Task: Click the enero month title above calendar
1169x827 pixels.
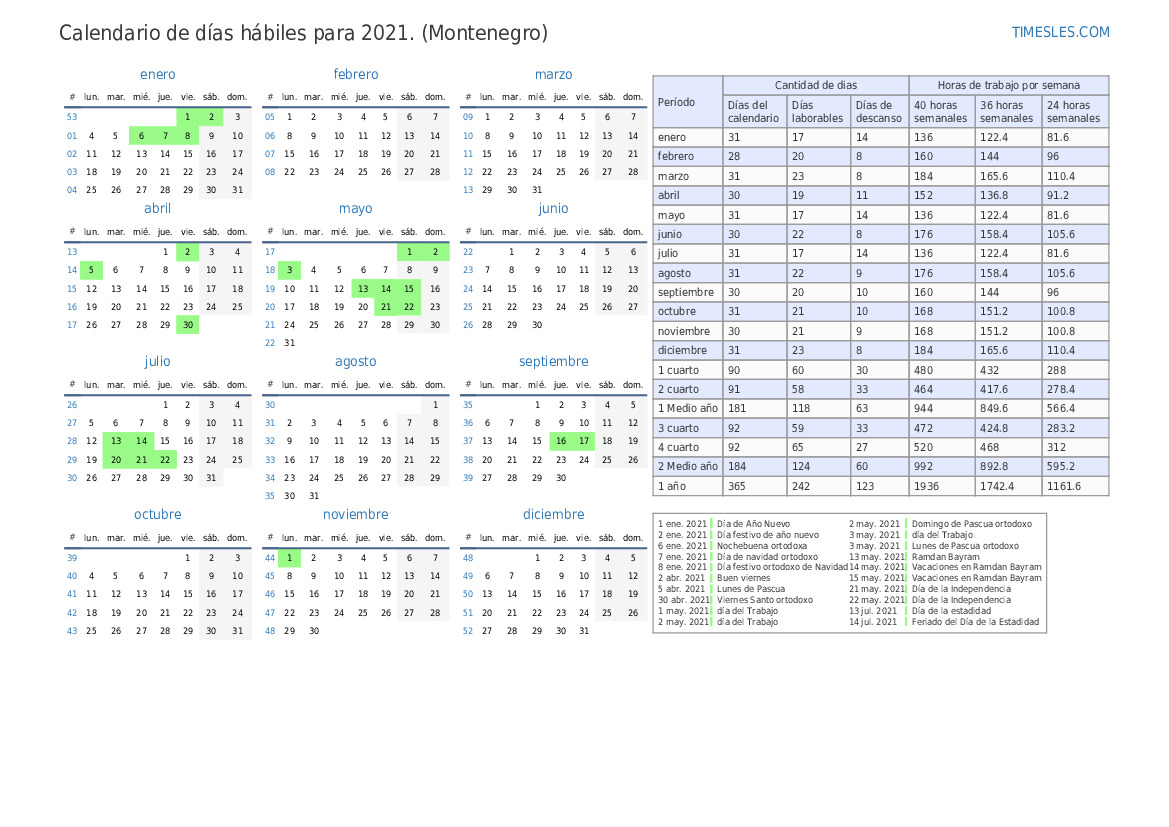Action: (x=158, y=74)
